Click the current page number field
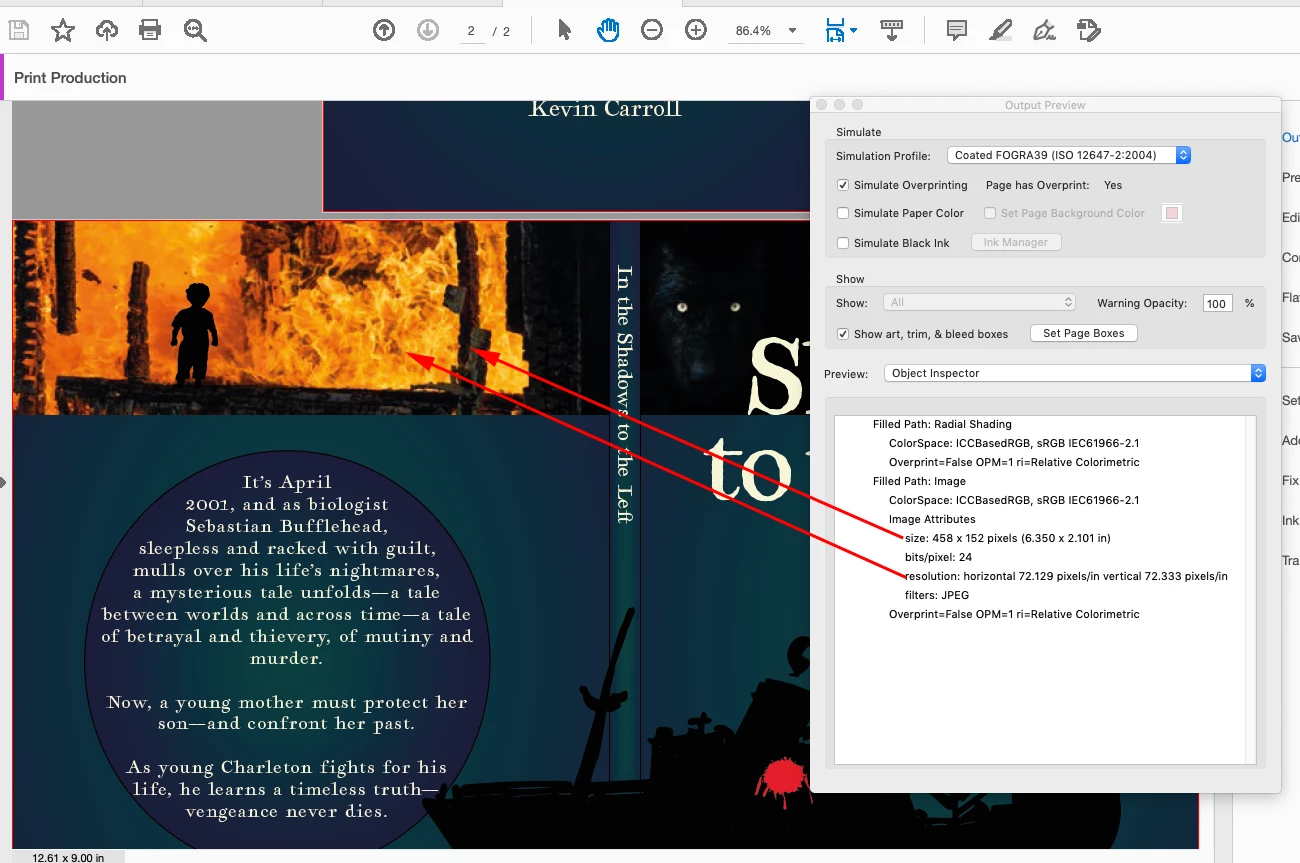This screenshot has height=863, width=1300. pos(470,32)
